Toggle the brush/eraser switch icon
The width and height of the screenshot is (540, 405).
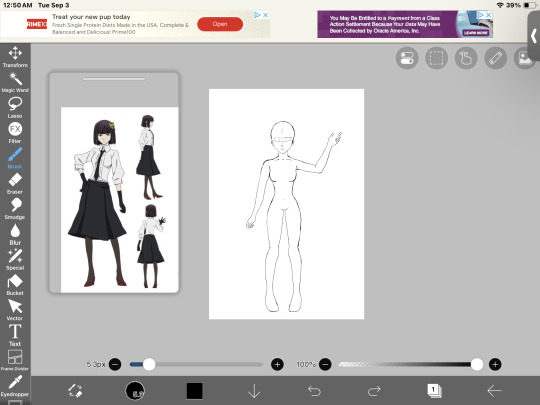[x=75, y=391]
